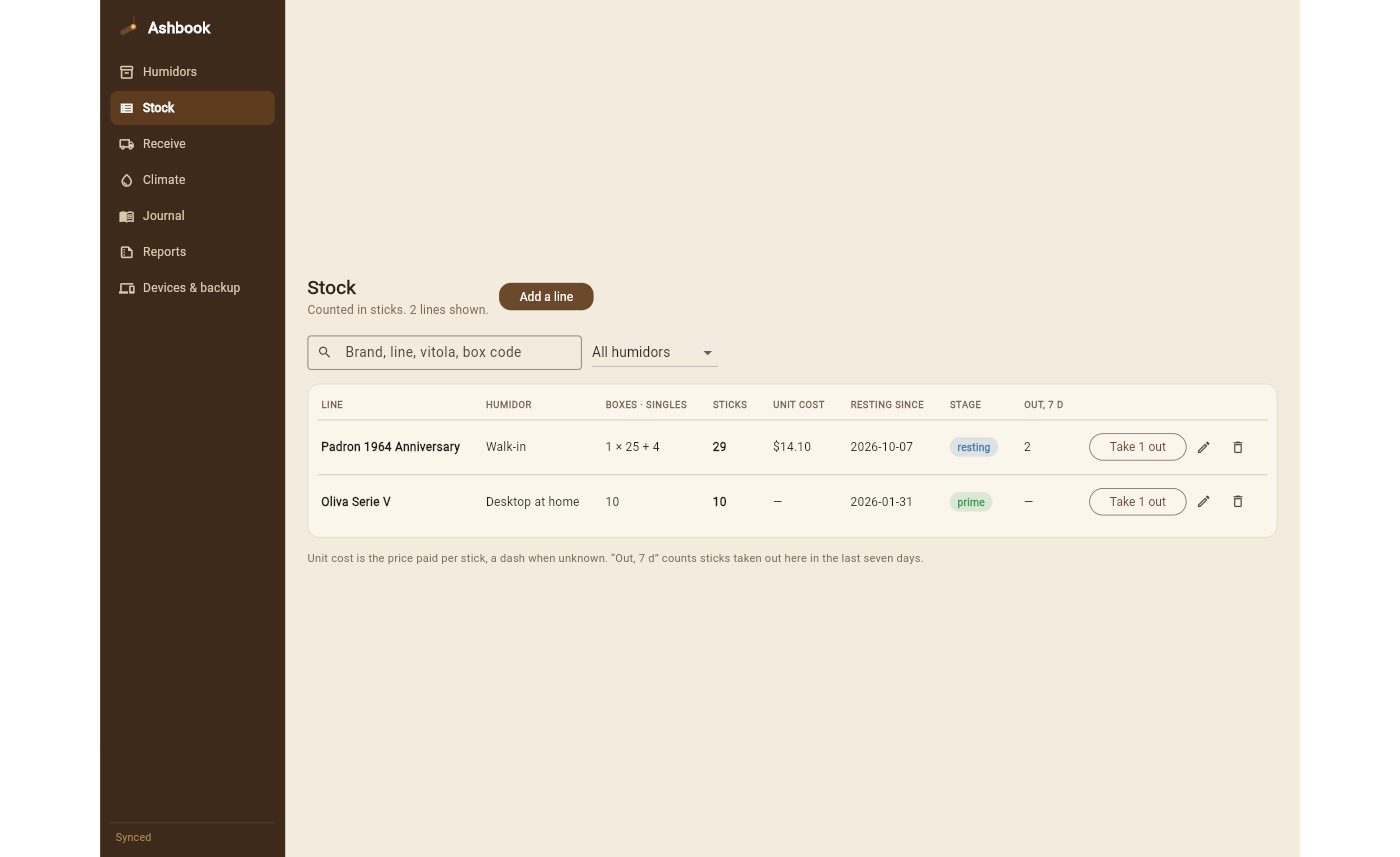Screen dimensions: 1400x857
Task: Click the 2026-10-07 resting since date
Action: (881, 447)
